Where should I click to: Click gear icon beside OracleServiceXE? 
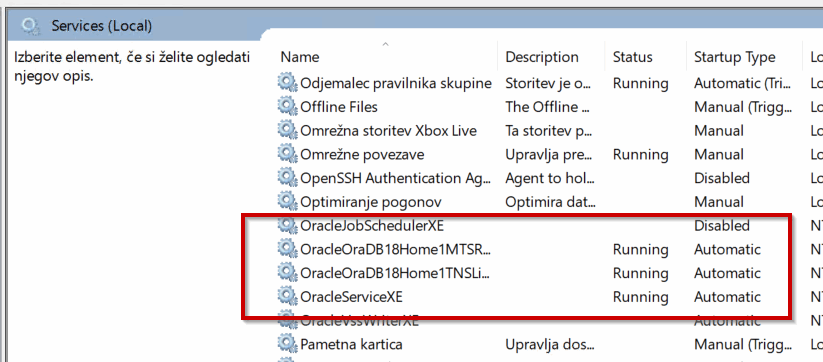[287, 297]
